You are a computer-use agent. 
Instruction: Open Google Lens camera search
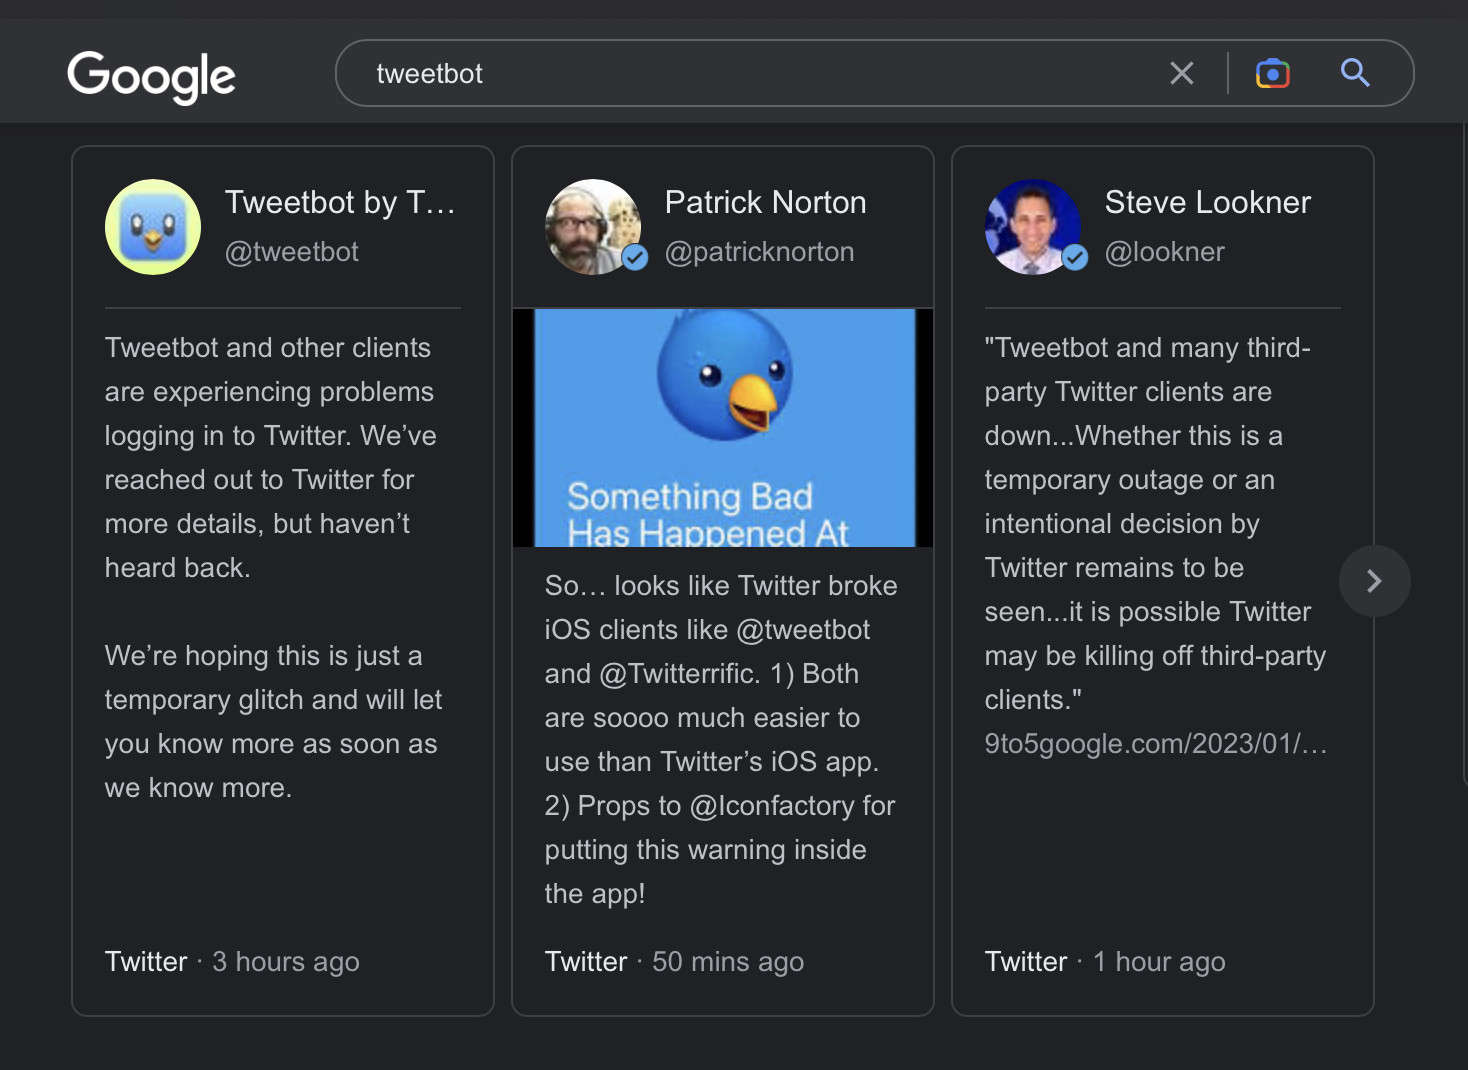pos(1272,73)
